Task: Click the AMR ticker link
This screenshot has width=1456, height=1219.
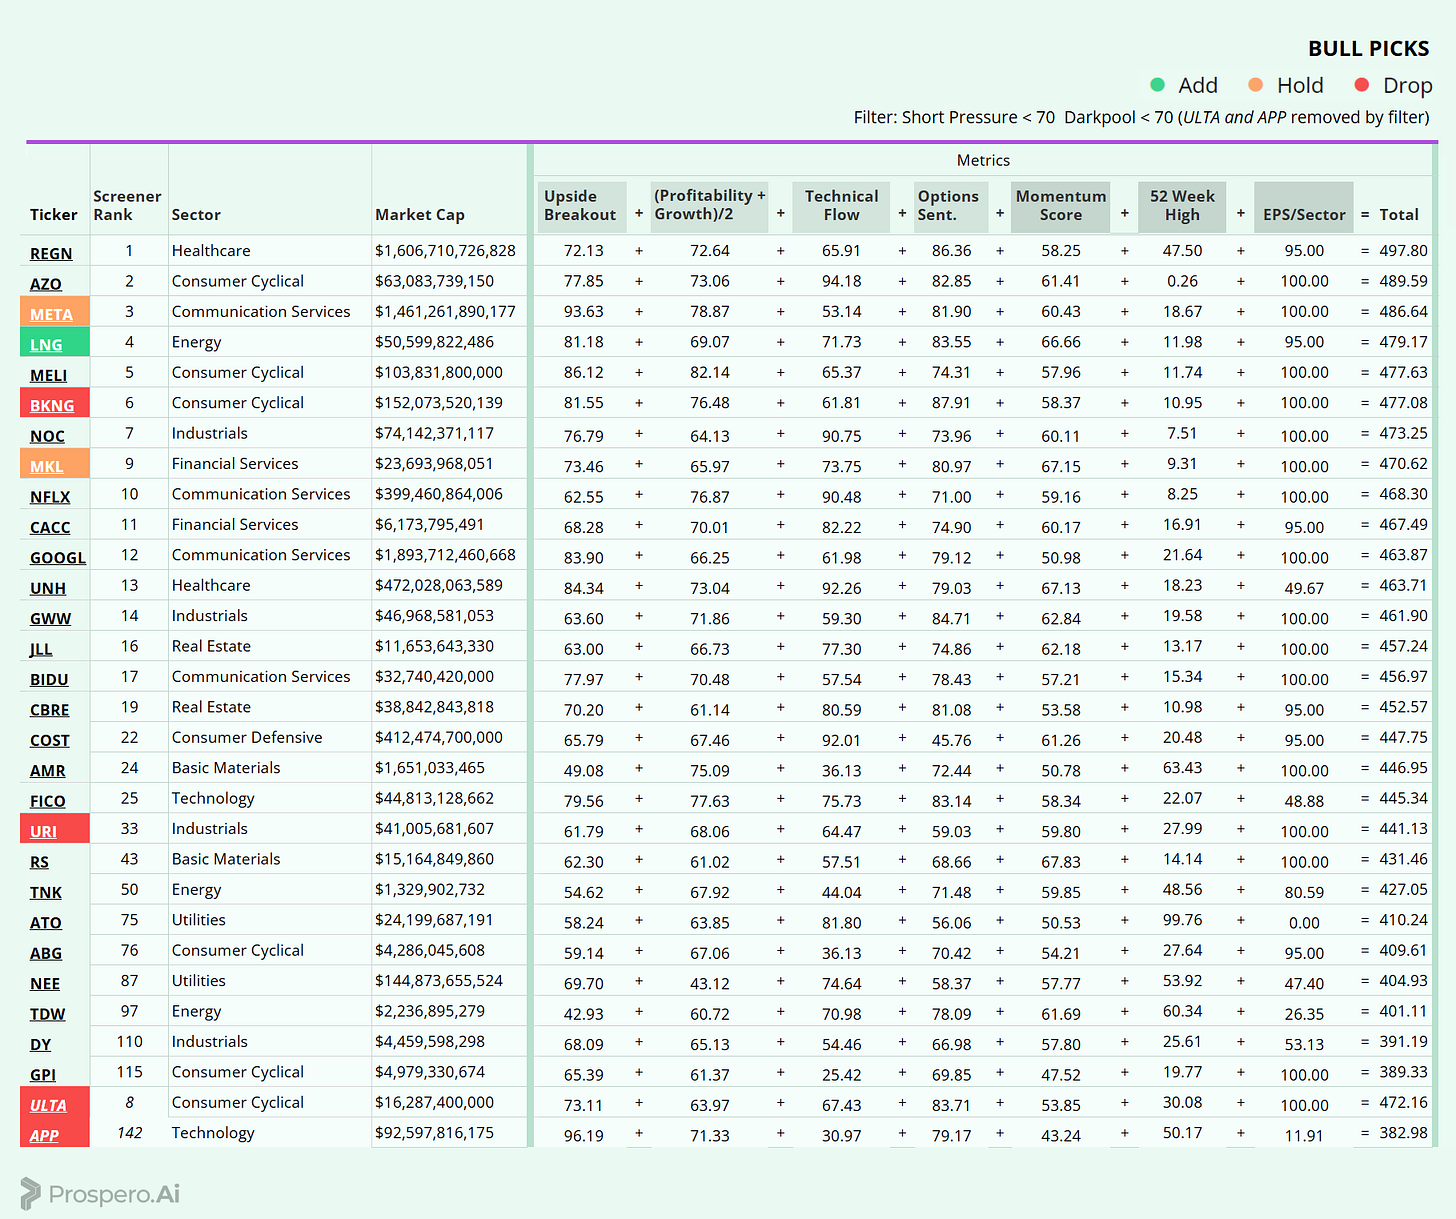Action: 48,770
